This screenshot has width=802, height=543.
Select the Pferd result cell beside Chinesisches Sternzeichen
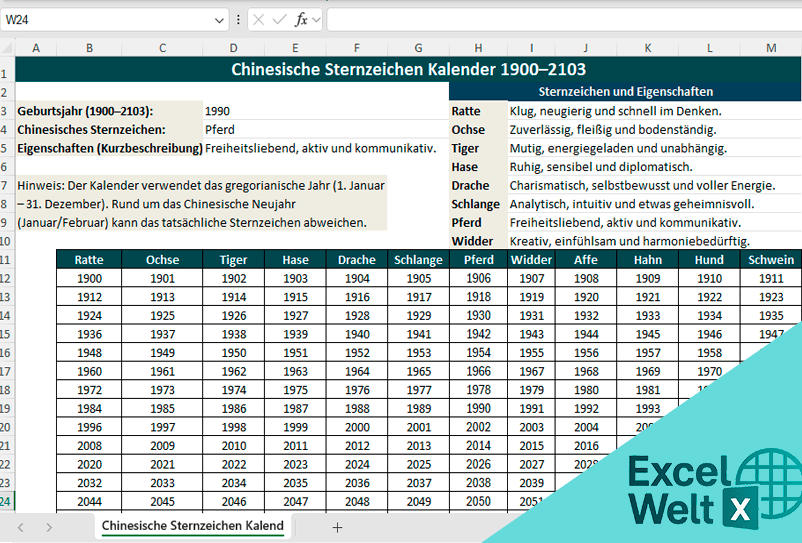point(220,130)
